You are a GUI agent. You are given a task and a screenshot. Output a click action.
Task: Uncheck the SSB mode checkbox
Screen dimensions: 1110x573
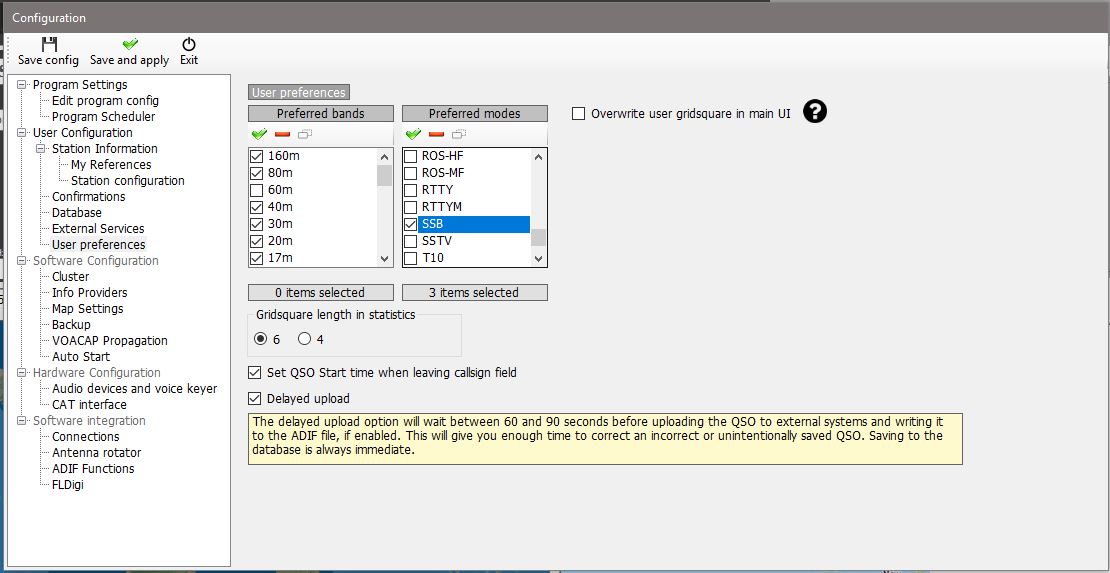click(411, 224)
